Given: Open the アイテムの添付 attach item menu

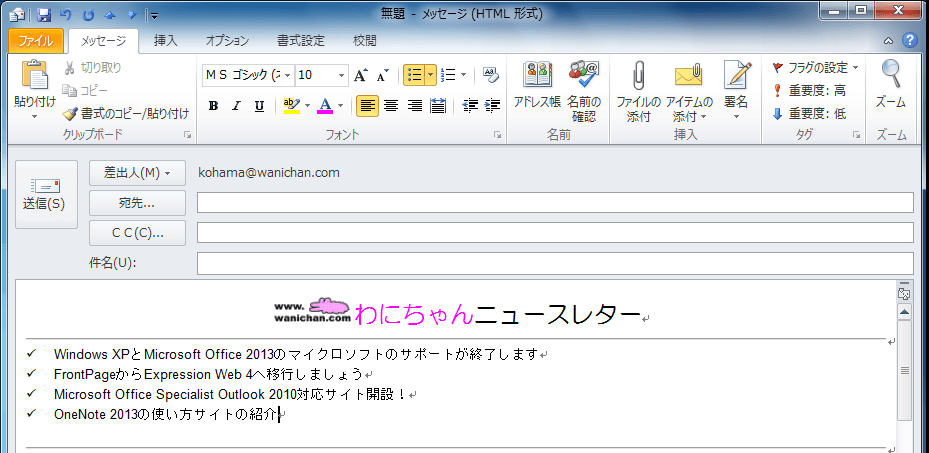Looking at the screenshot, I should pos(690,90).
